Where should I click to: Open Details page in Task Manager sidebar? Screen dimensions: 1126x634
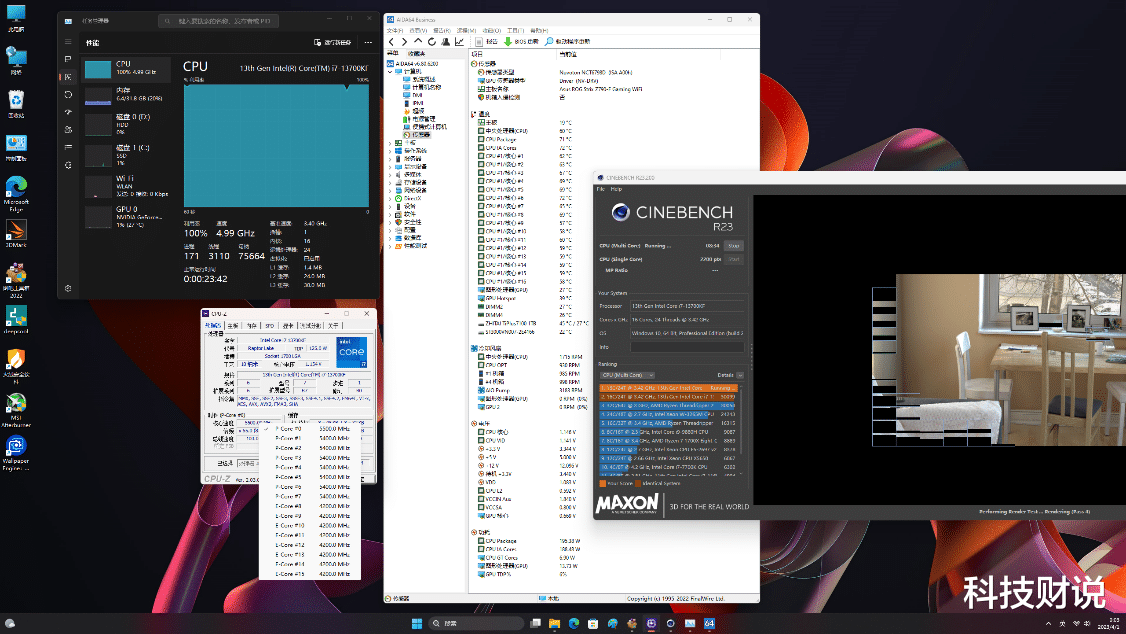click(68, 147)
